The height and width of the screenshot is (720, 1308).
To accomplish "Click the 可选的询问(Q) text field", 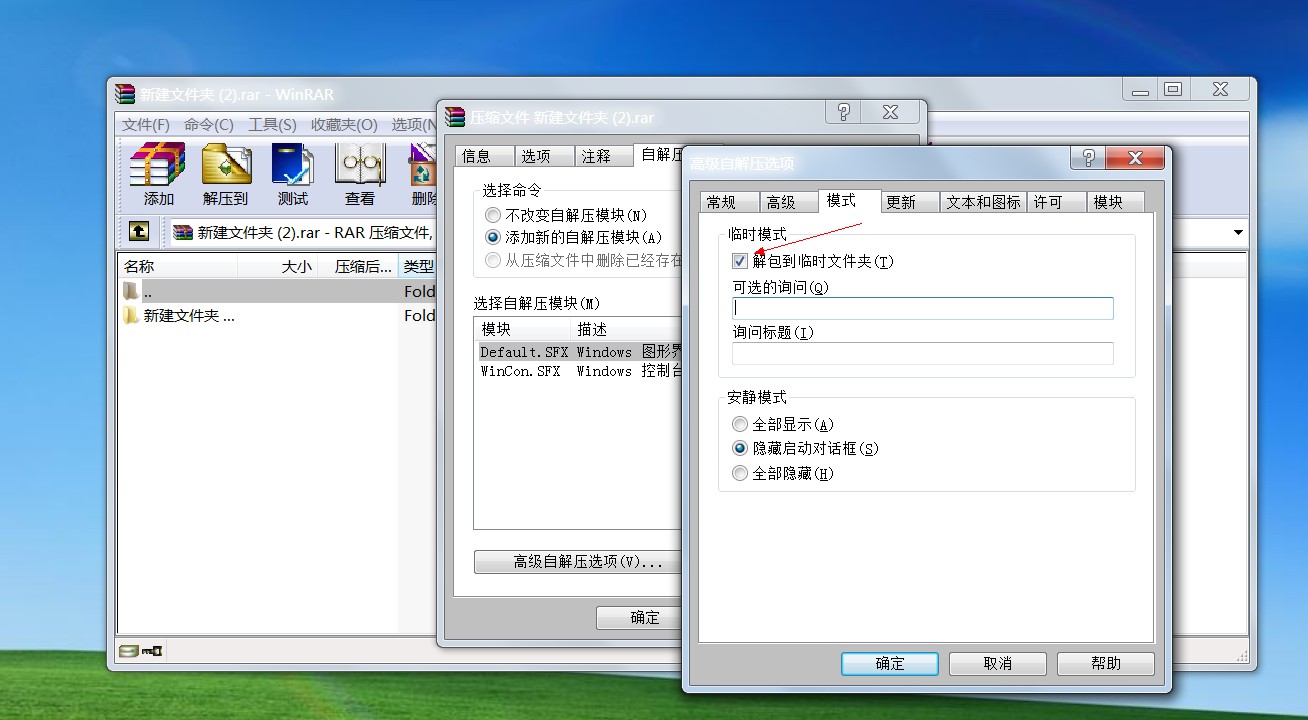I will click(x=923, y=308).
